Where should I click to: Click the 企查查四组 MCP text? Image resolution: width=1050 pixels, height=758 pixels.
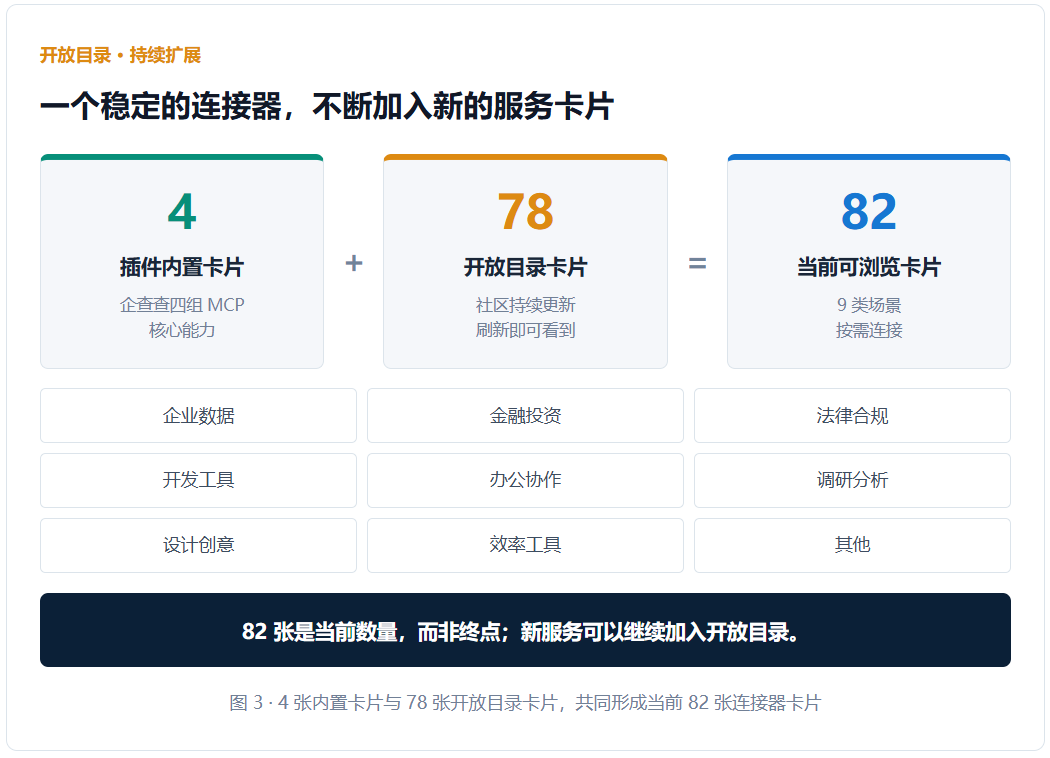click(x=182, y=305)
